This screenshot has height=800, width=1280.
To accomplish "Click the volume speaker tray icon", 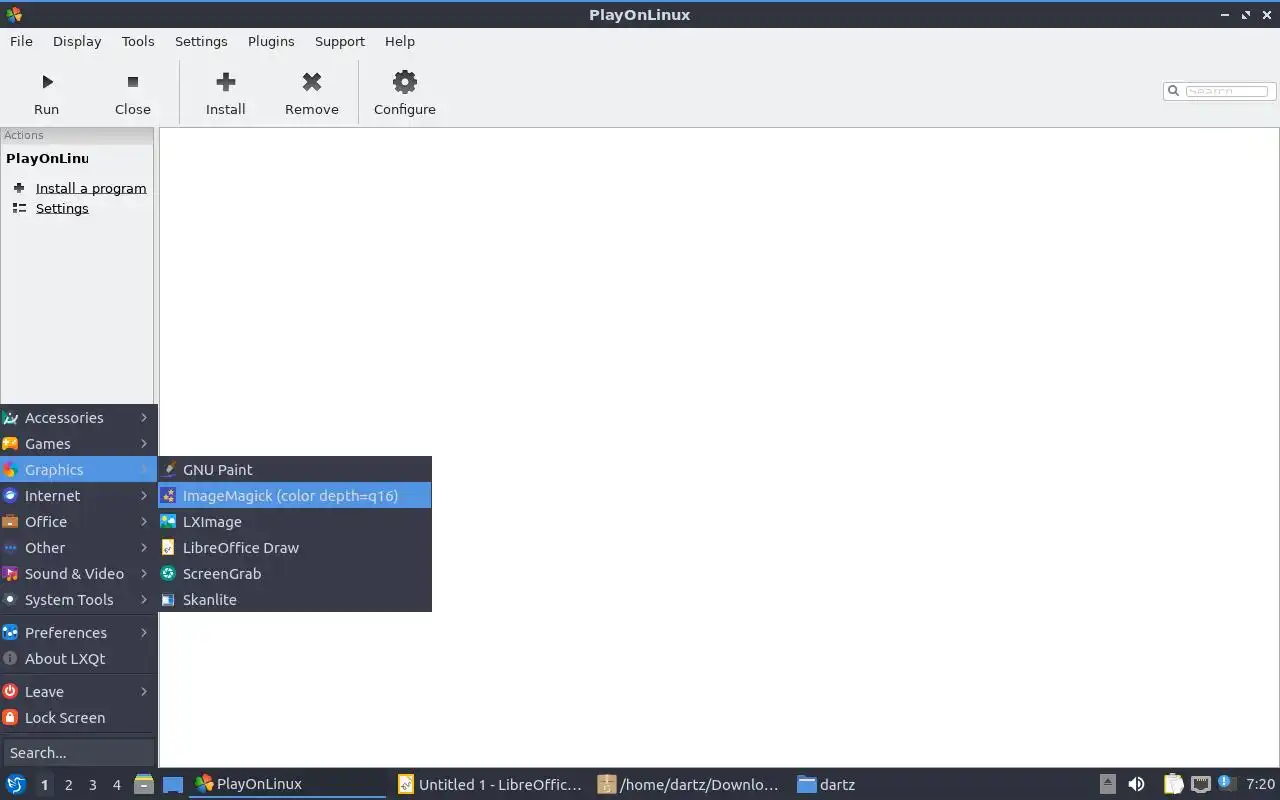I will 1136,784.
